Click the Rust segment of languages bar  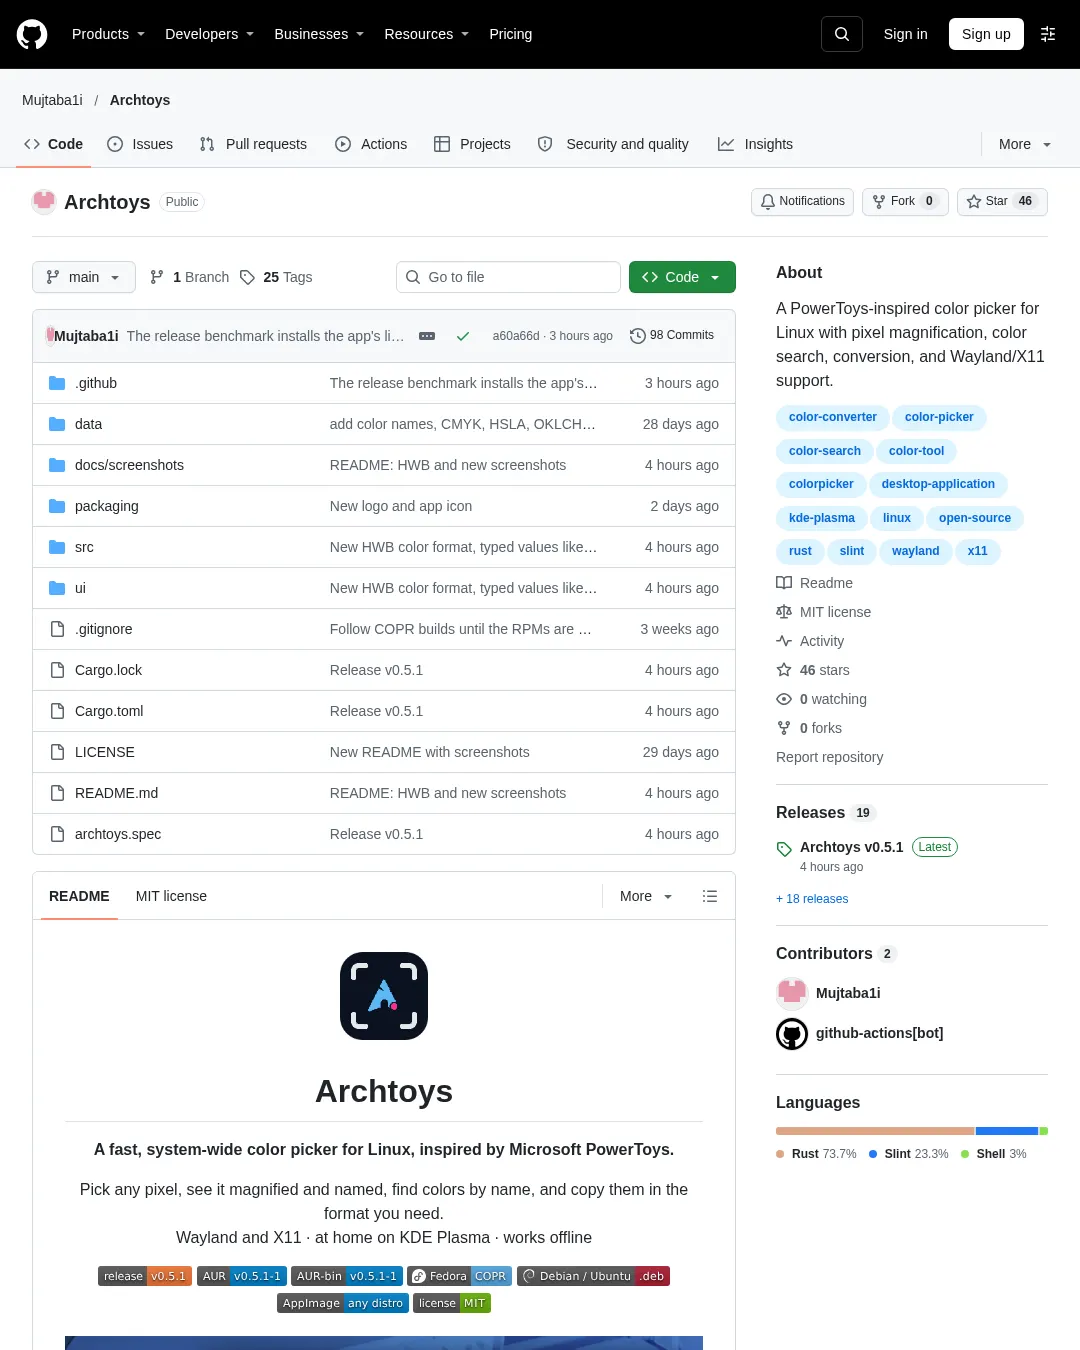click(875, 1131)
